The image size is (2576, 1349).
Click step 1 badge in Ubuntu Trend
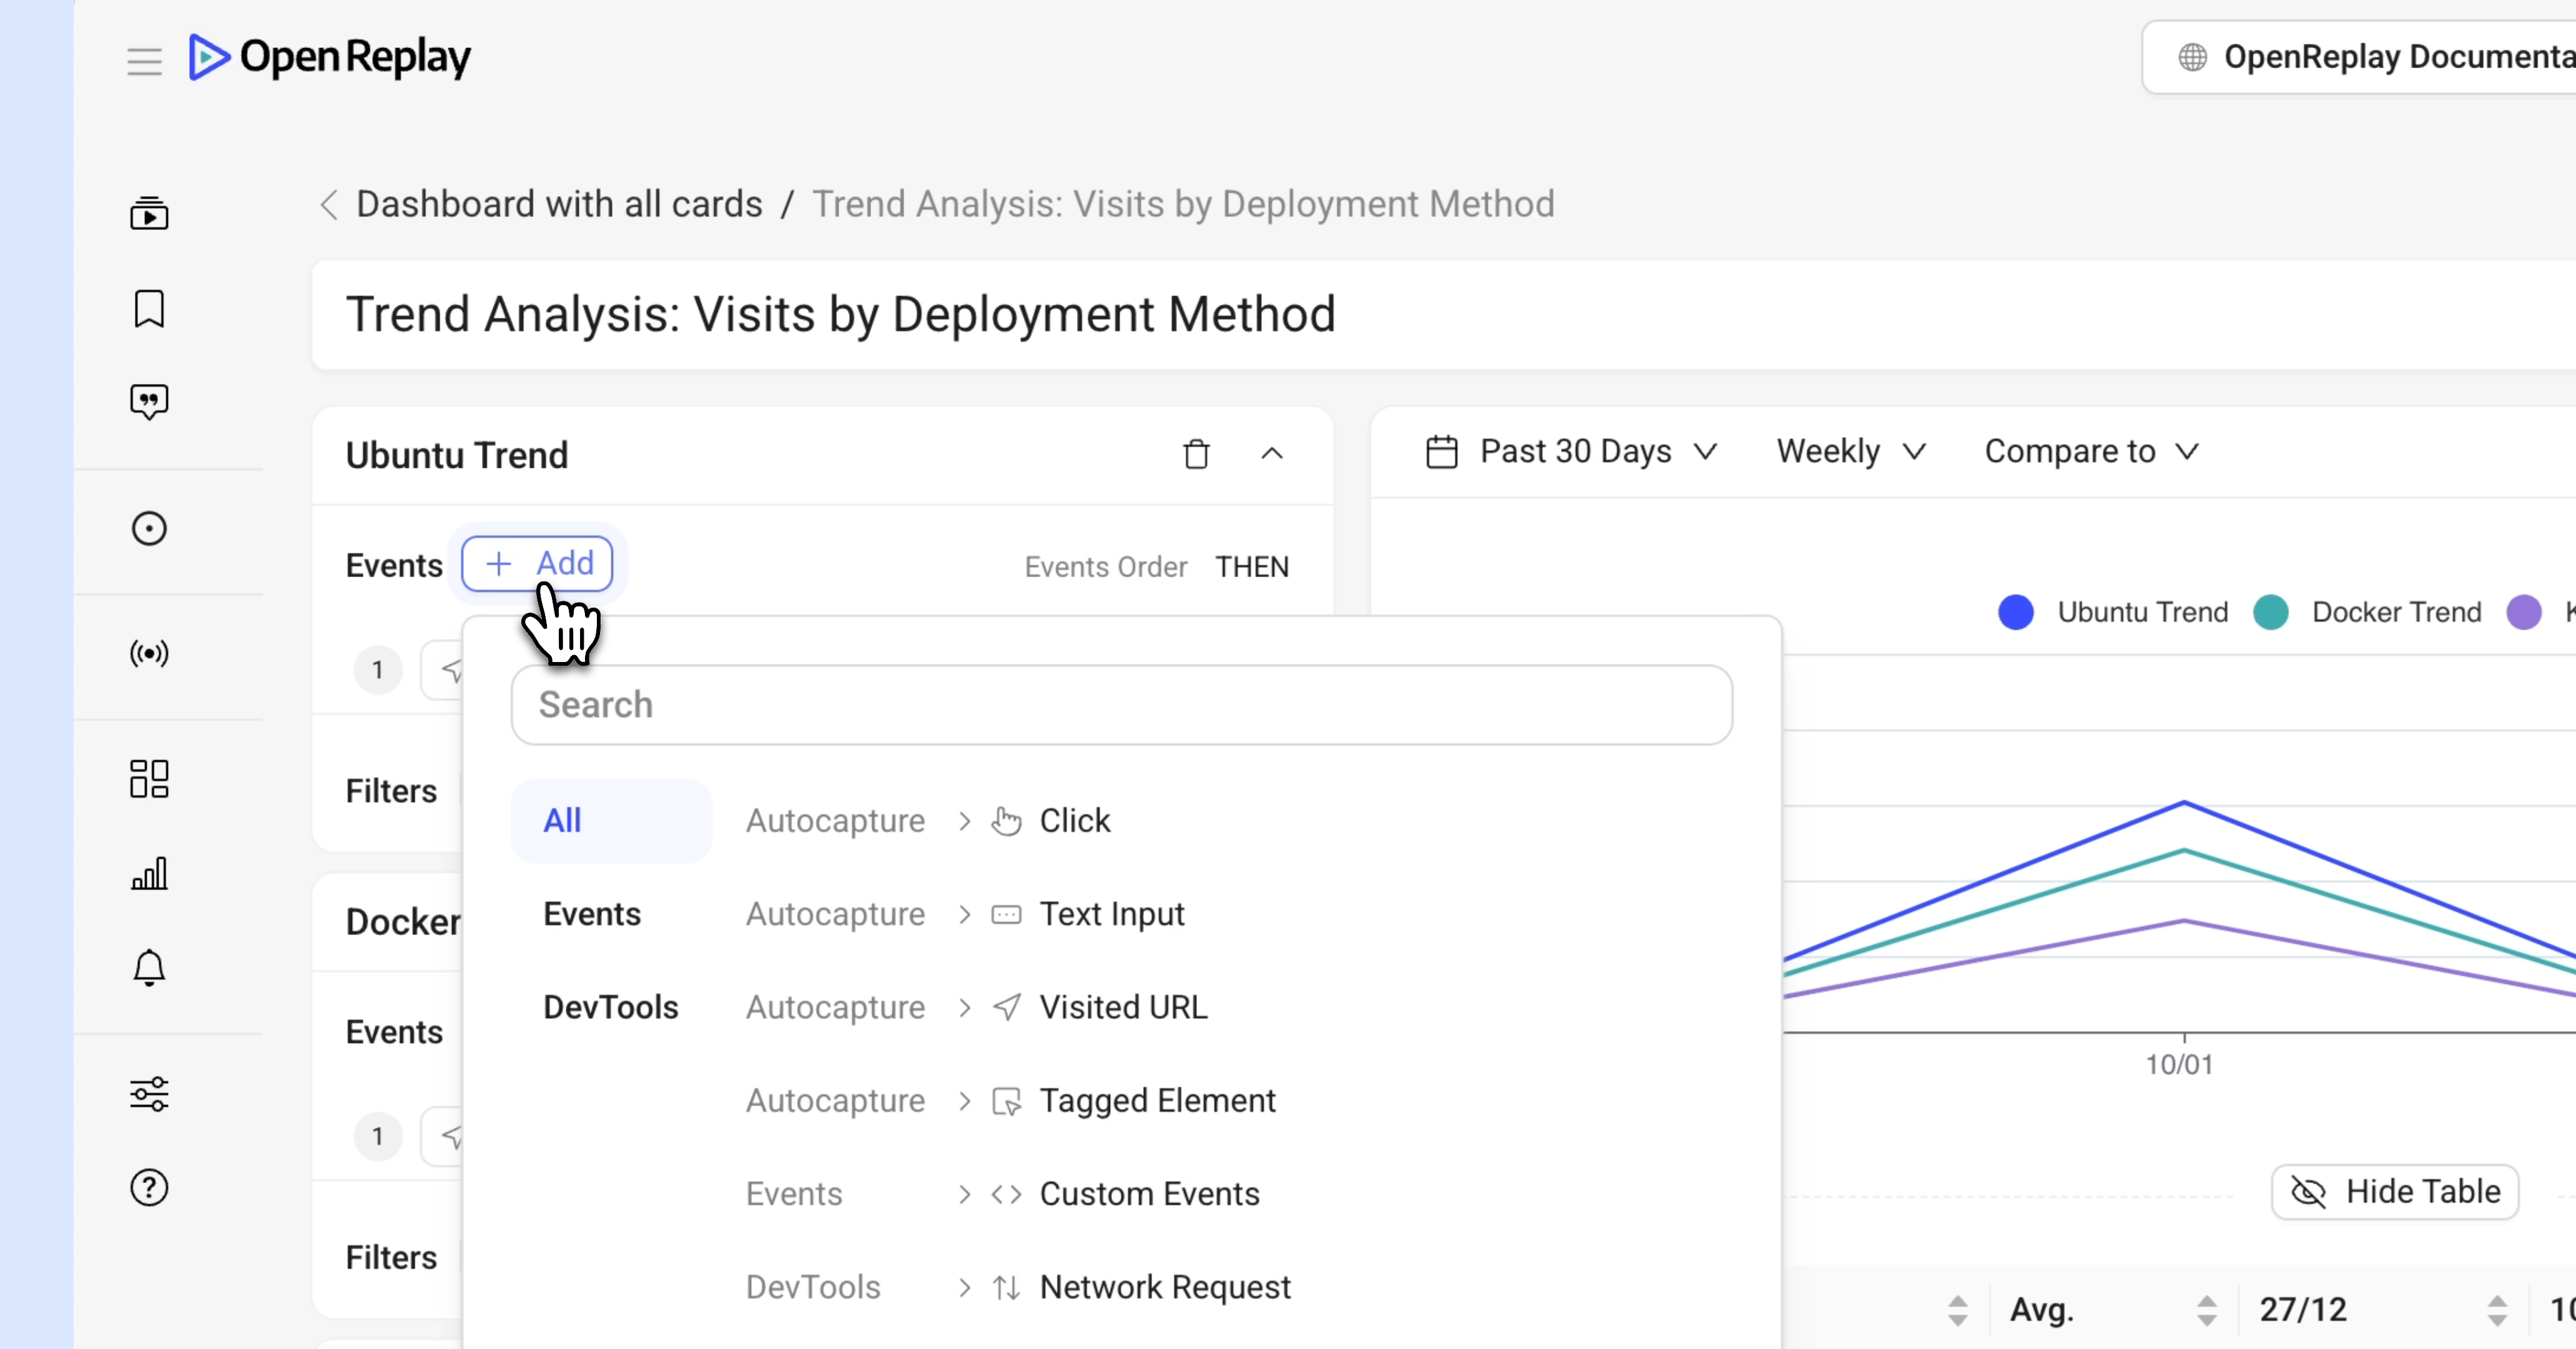(x=378, y=670)
